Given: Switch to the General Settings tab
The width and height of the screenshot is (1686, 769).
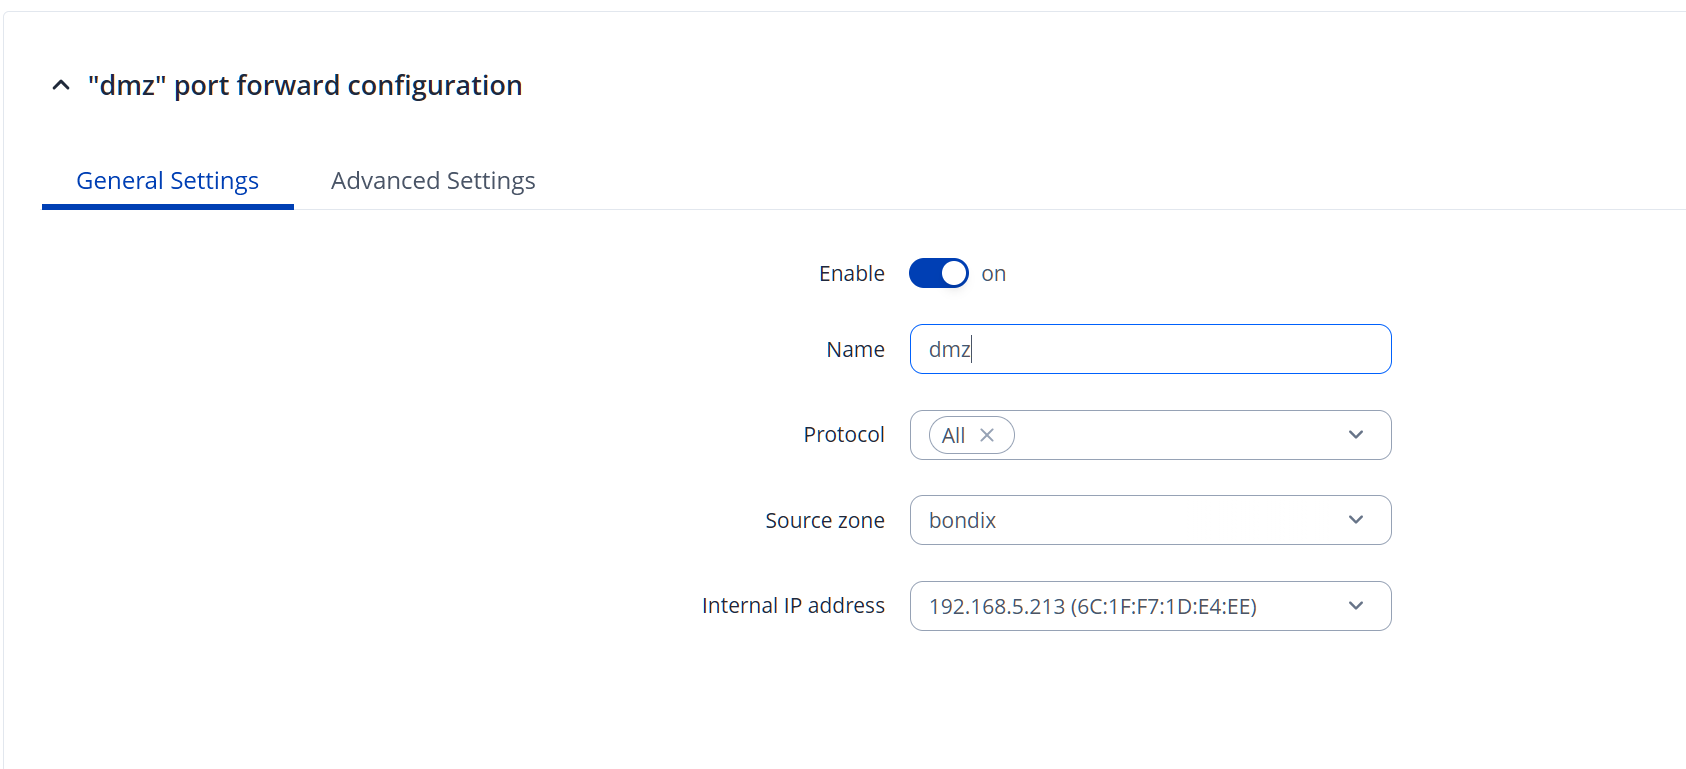Looking at the screenshot, I should 167,181.
